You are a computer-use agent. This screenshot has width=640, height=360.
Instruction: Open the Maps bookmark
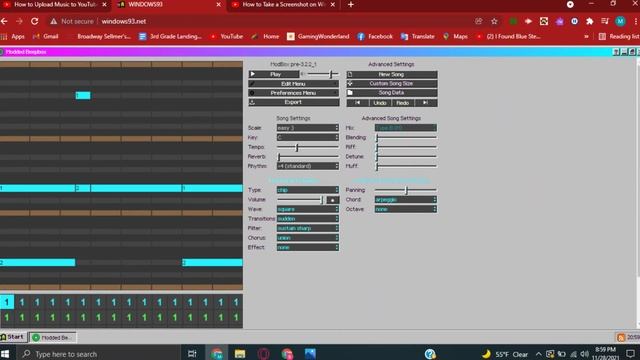click(455, 36)
